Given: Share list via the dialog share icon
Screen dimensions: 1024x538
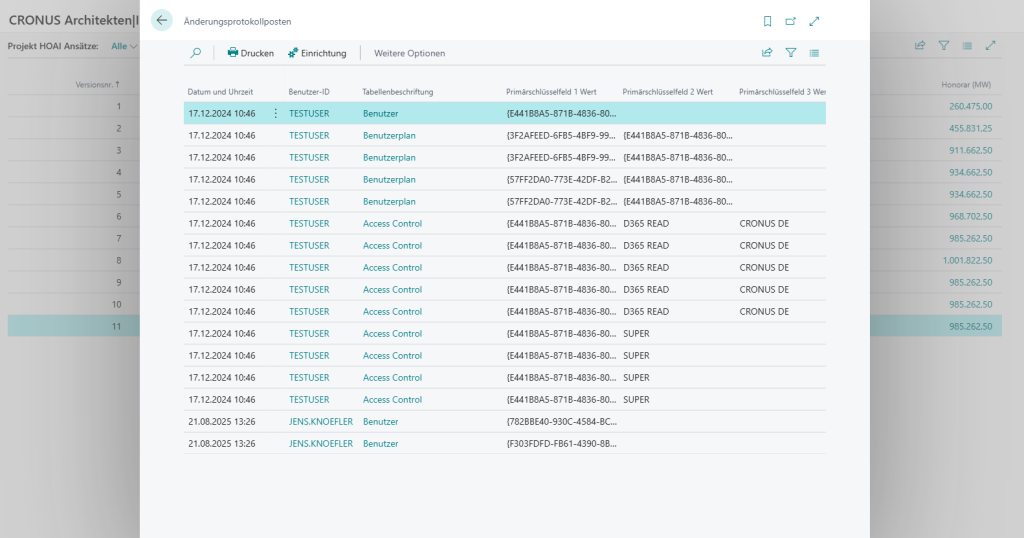Looking at the screenshot, I should point(767,53).
